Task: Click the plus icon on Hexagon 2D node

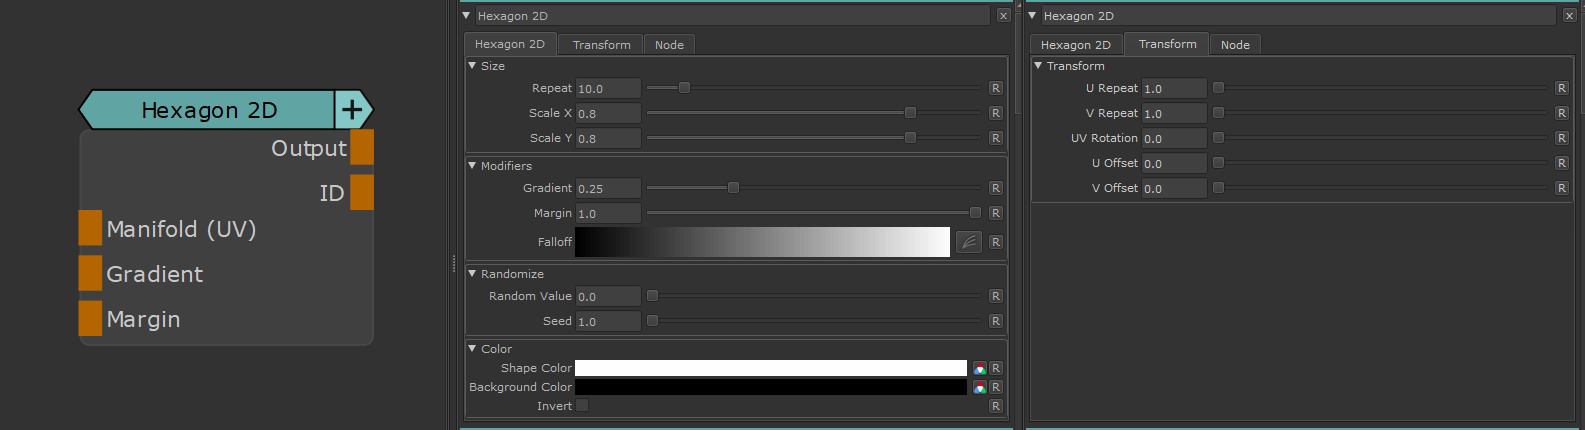Action: point(351,110)
